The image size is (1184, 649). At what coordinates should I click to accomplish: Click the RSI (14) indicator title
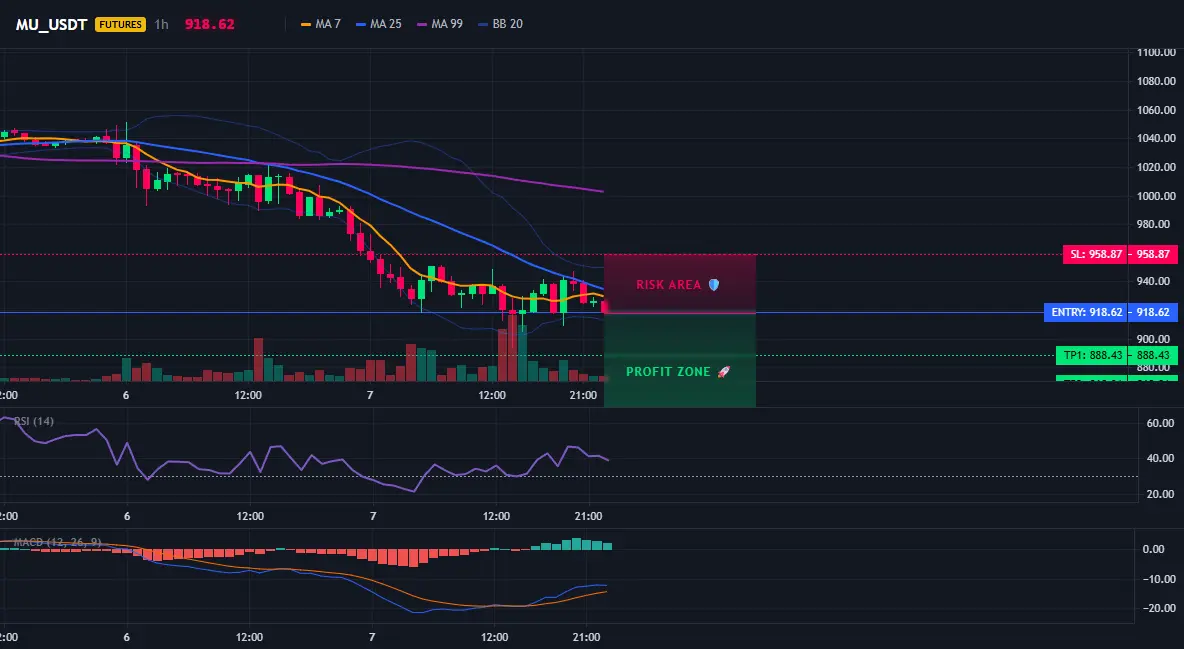tap(34, 421)
